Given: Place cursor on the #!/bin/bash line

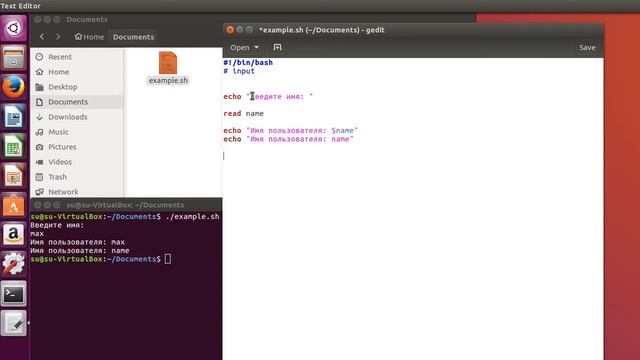Looking at the screenshot, I should (248, 62).
